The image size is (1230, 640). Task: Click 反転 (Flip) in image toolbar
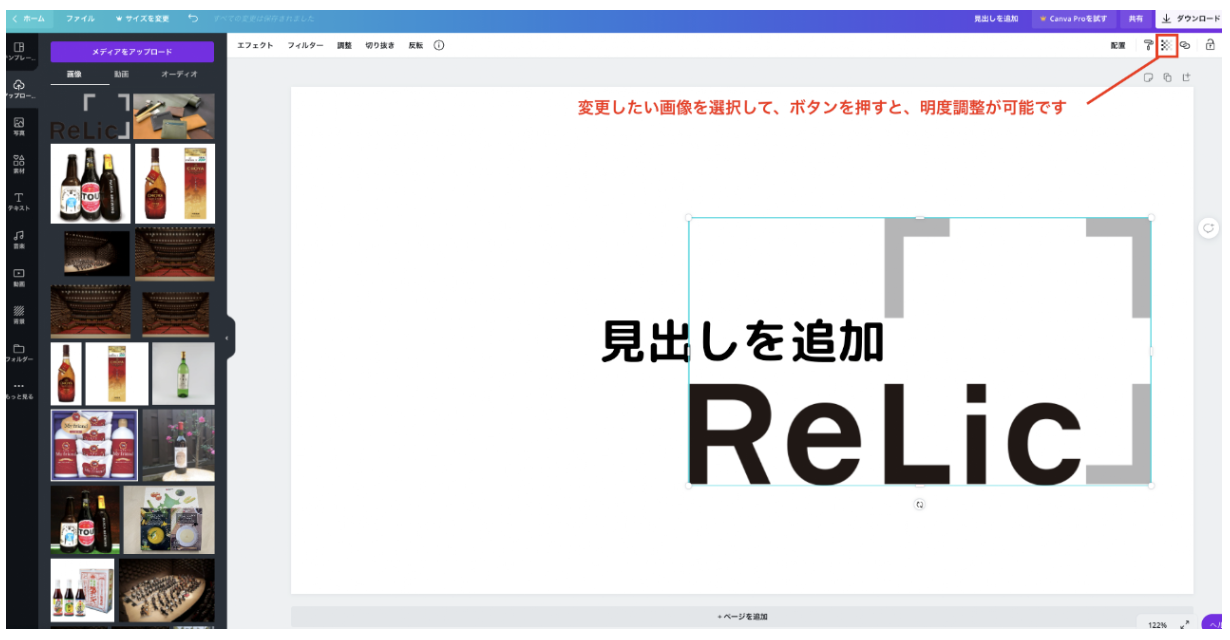coord(415,45)
